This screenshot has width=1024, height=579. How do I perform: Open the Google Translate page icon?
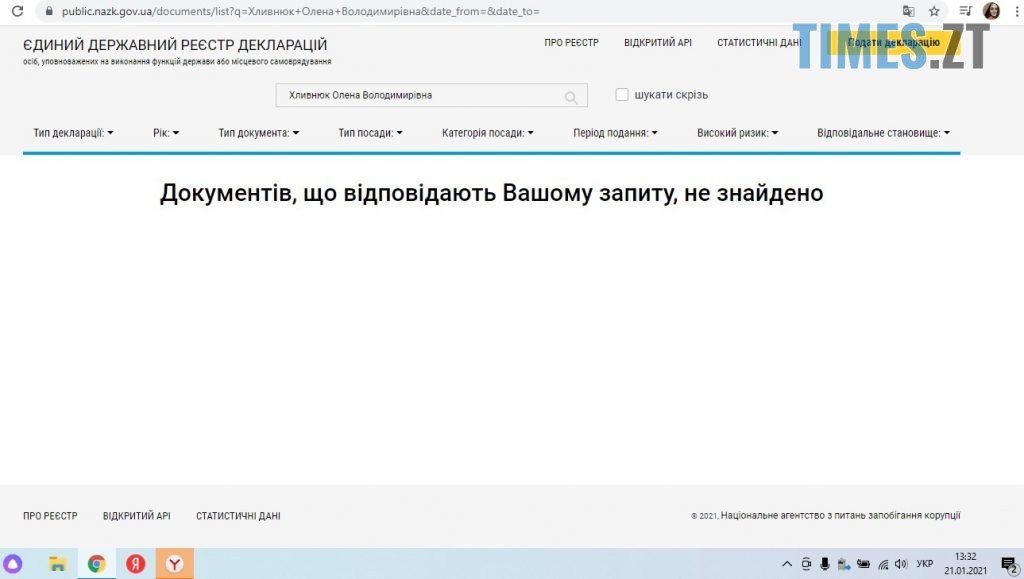pyautogui.click(x=908, y=11)
